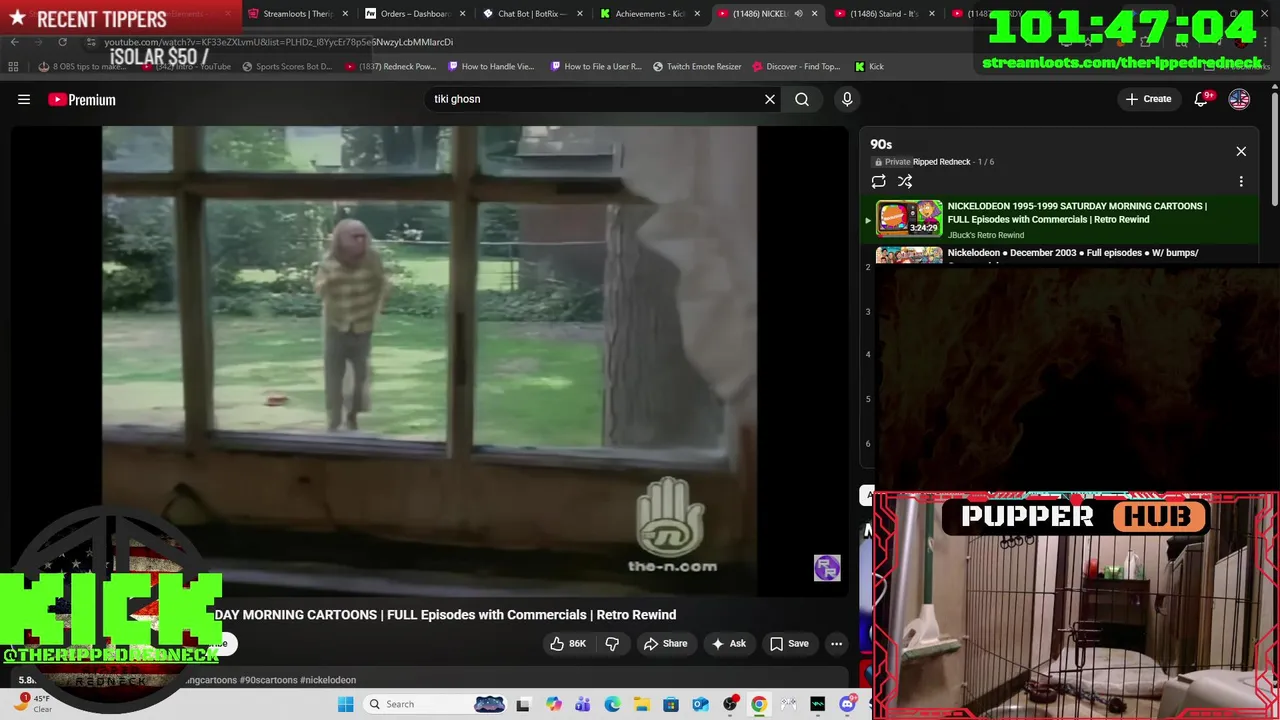Open the Kick bookmark

pyautogui.click(x=869, y=66)
